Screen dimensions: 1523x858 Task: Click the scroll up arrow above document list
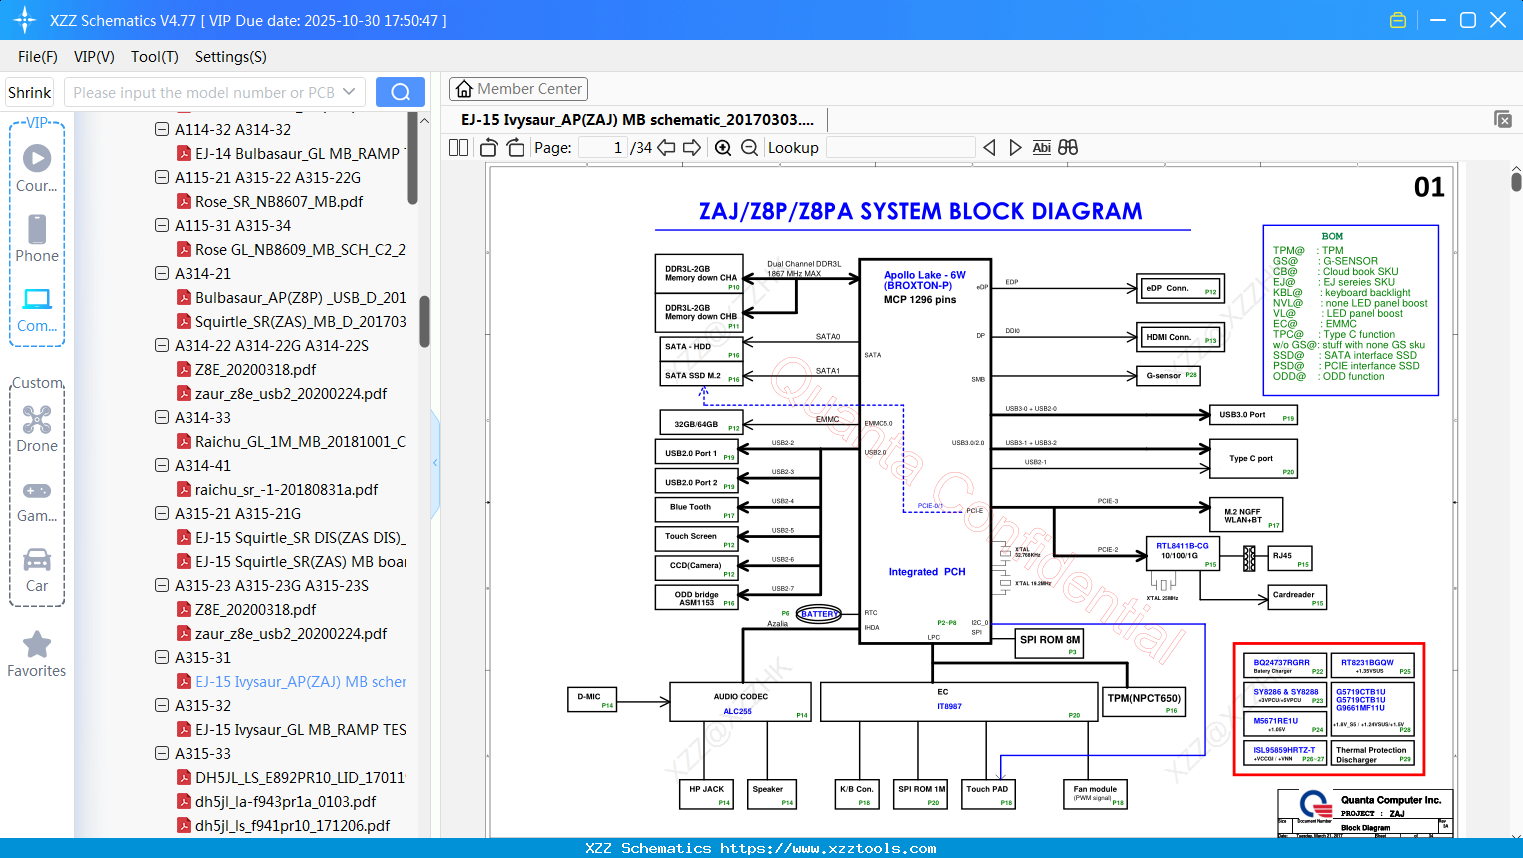coord(424,121)
